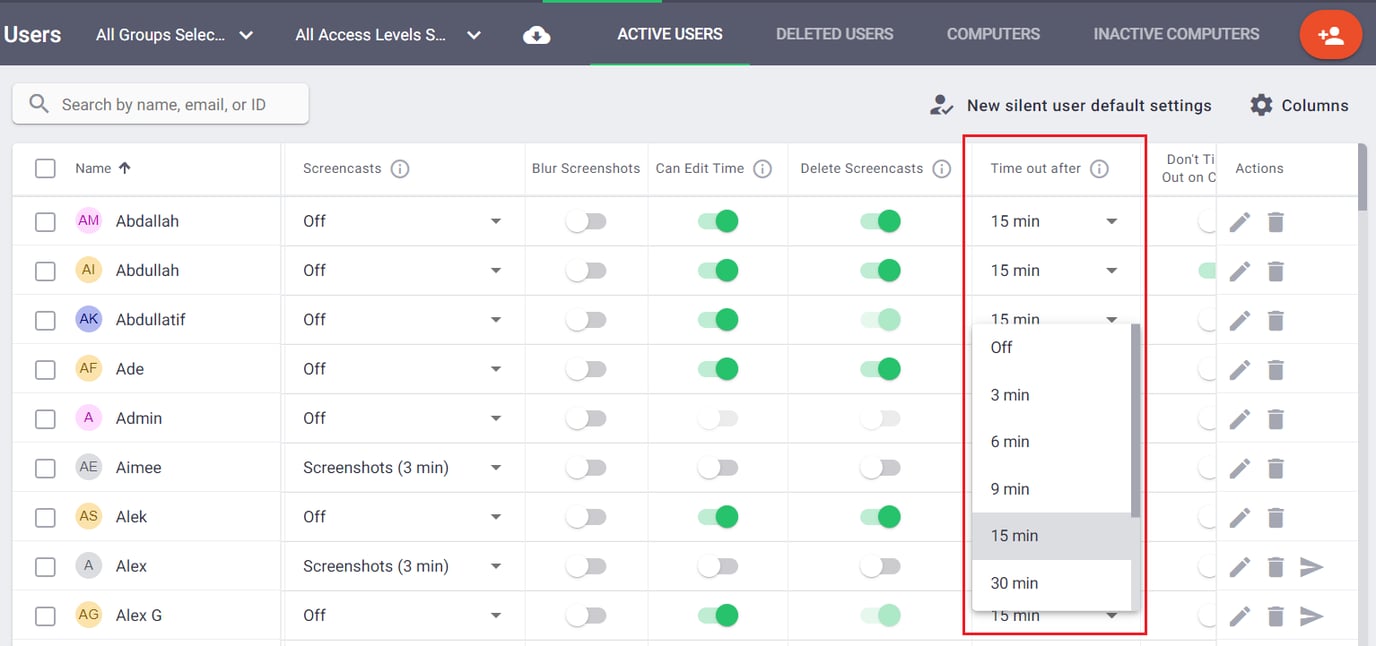Screen dimensions: 1376x646
Task: Click the info icon beside Time out after
Action: [1099, 169]
